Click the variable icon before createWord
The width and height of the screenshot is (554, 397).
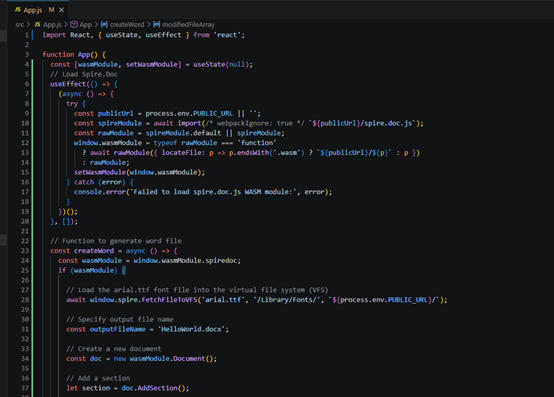pyautogui.click(x=104, y=24)
